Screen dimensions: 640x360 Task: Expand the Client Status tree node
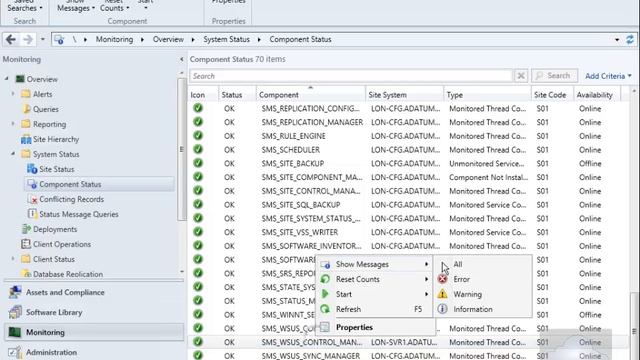[13, 259]
